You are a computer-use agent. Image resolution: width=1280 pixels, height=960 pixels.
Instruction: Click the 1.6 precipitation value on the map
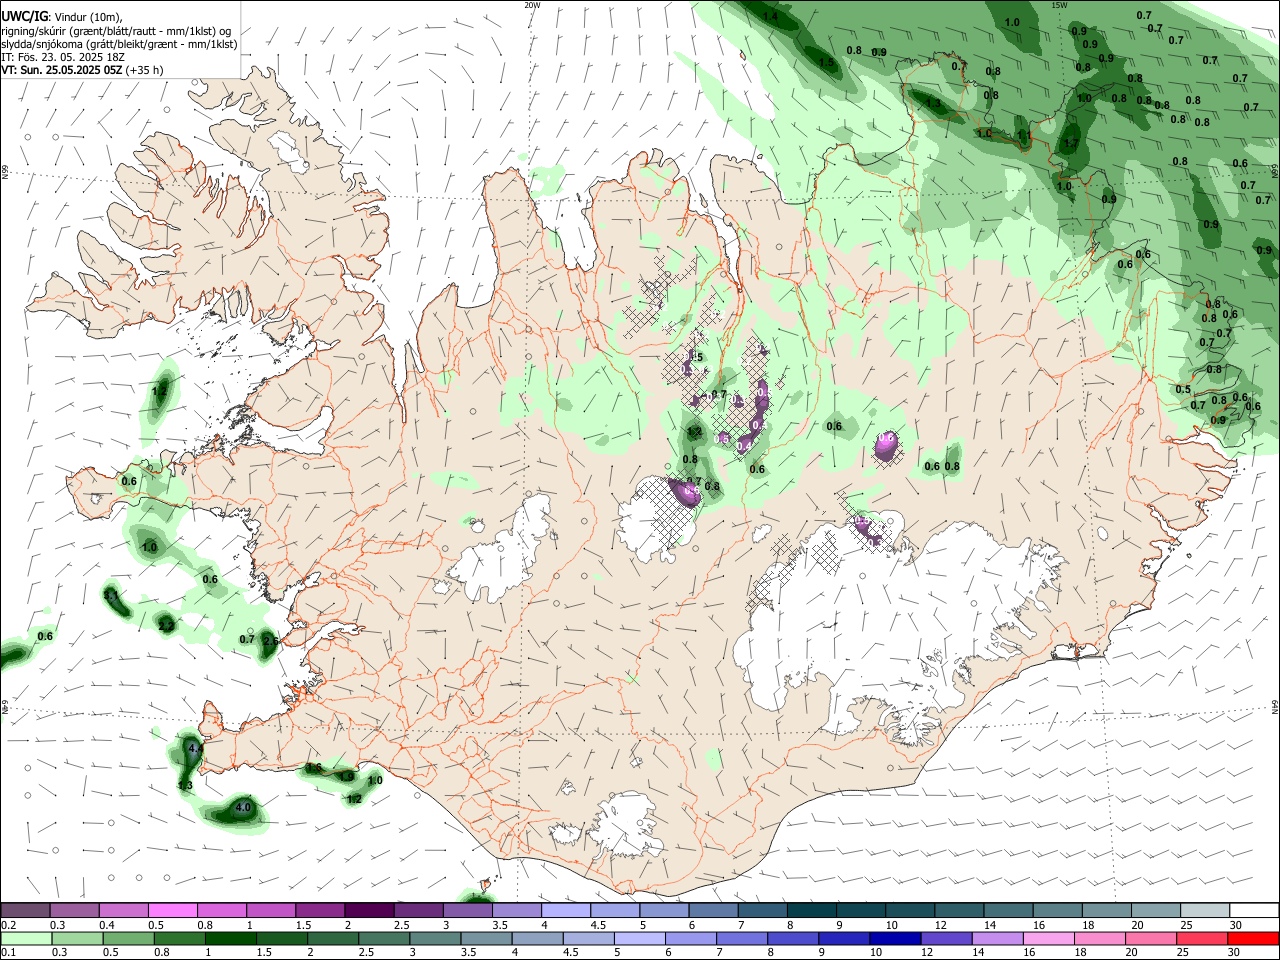(x=313, y=768)
